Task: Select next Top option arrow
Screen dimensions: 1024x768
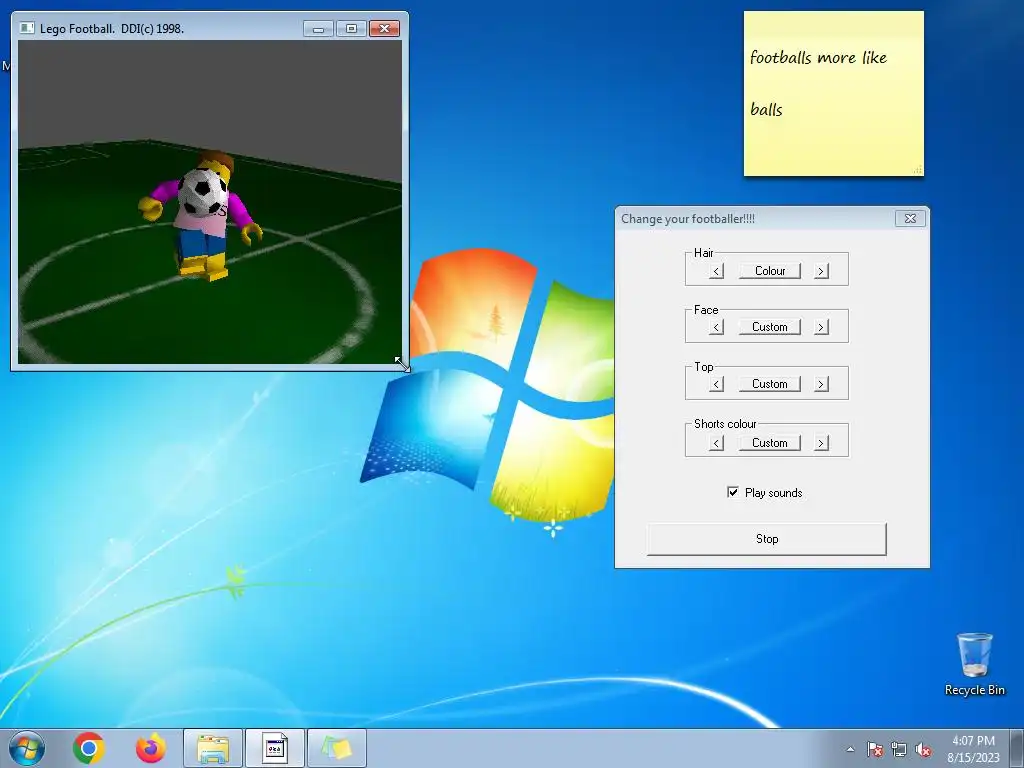Action: pyautogui.click(x=822, y=384)
